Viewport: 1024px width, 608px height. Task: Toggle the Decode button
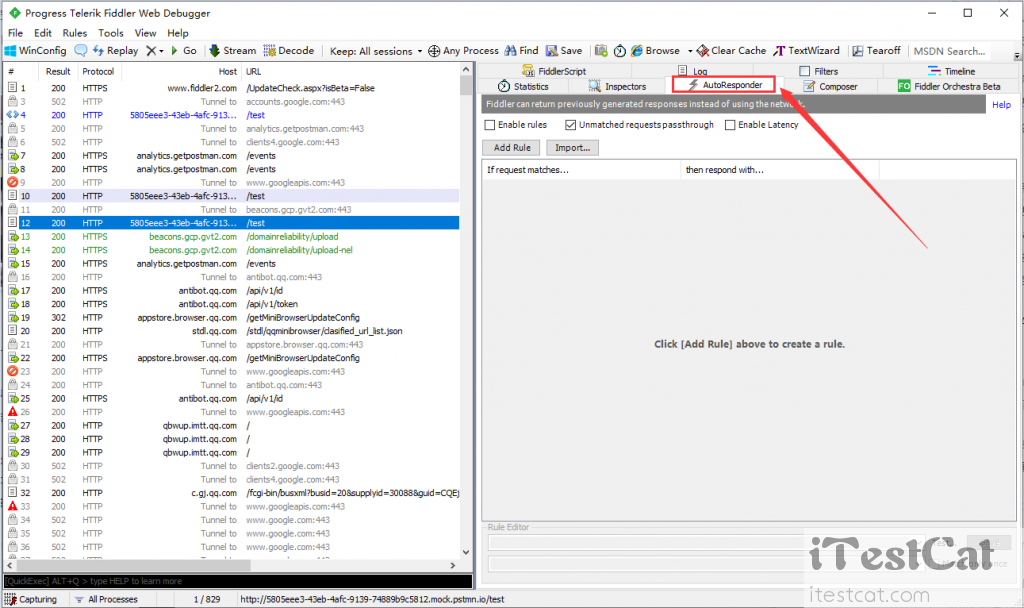[x=289, y=51]
